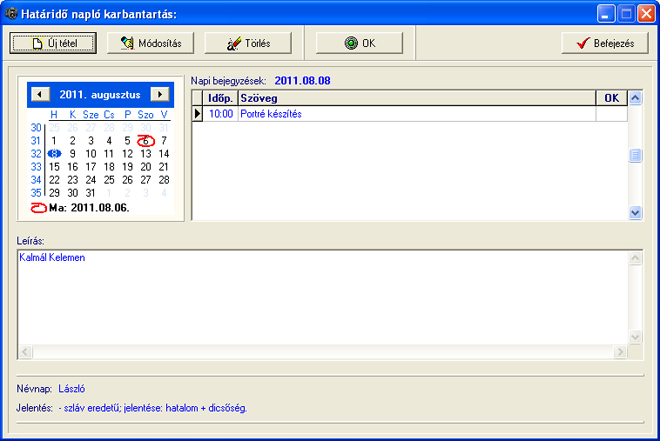Select August 19 in the calendar

click(x=128, y=167)
